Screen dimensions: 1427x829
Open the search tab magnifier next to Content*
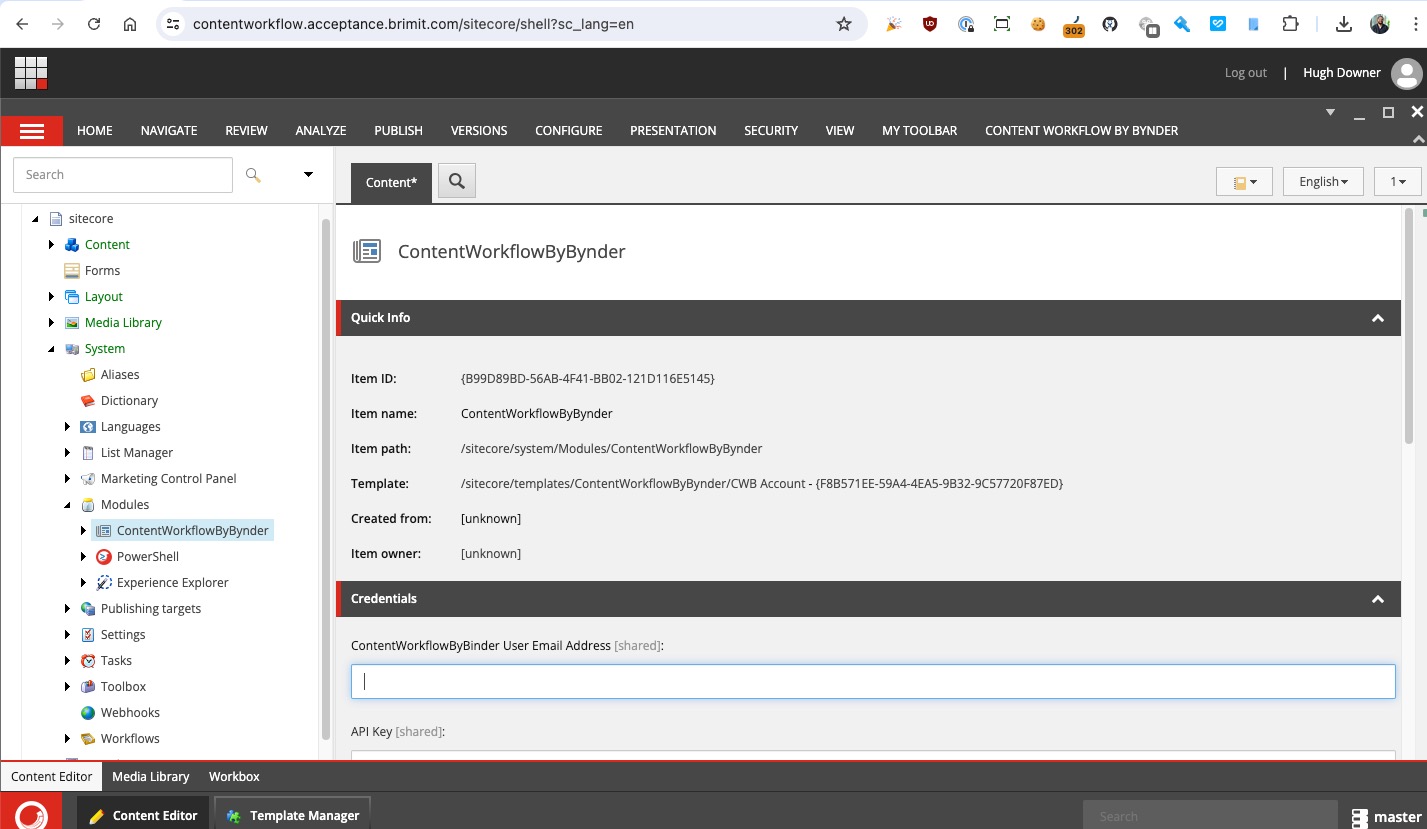(457, 181)
